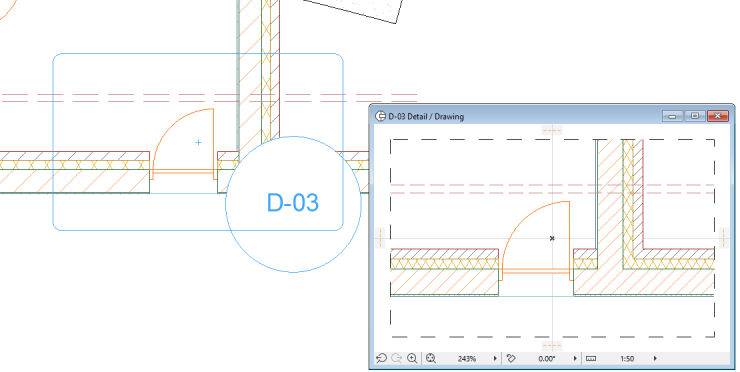Click the top edge handle of detail window
The image size is (740, 372).
(552, 130)
